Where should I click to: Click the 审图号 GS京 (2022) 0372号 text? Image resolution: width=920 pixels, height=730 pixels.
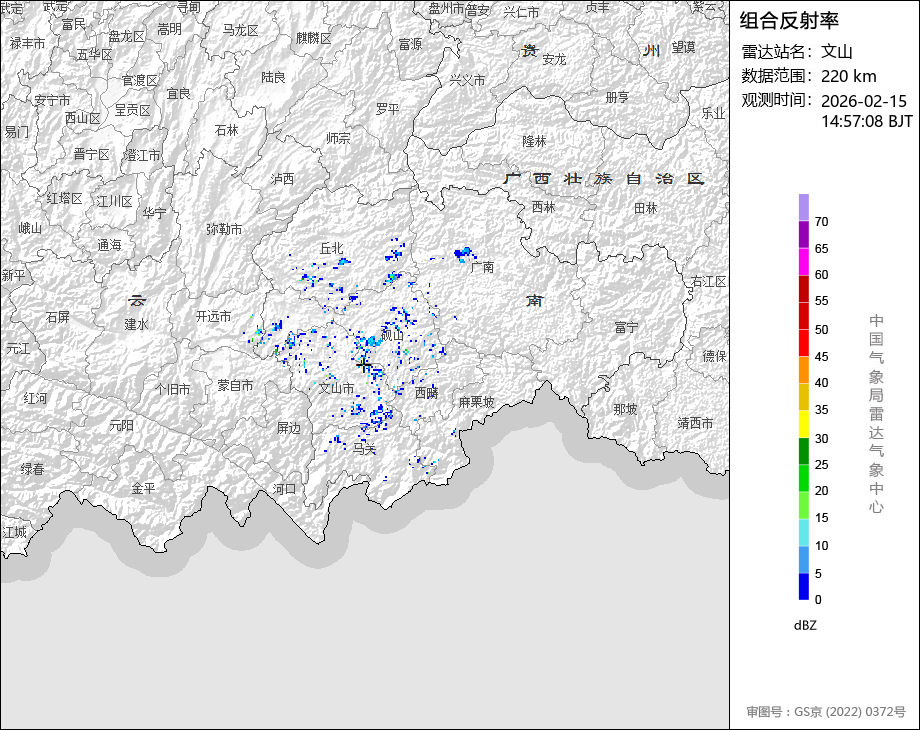[x=825, y=712]
